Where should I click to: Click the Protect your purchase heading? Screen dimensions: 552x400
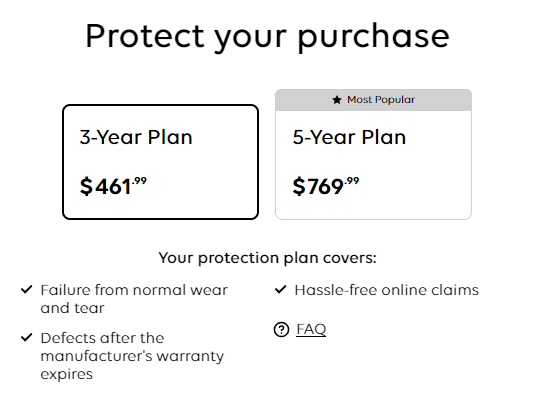[268, 37]
